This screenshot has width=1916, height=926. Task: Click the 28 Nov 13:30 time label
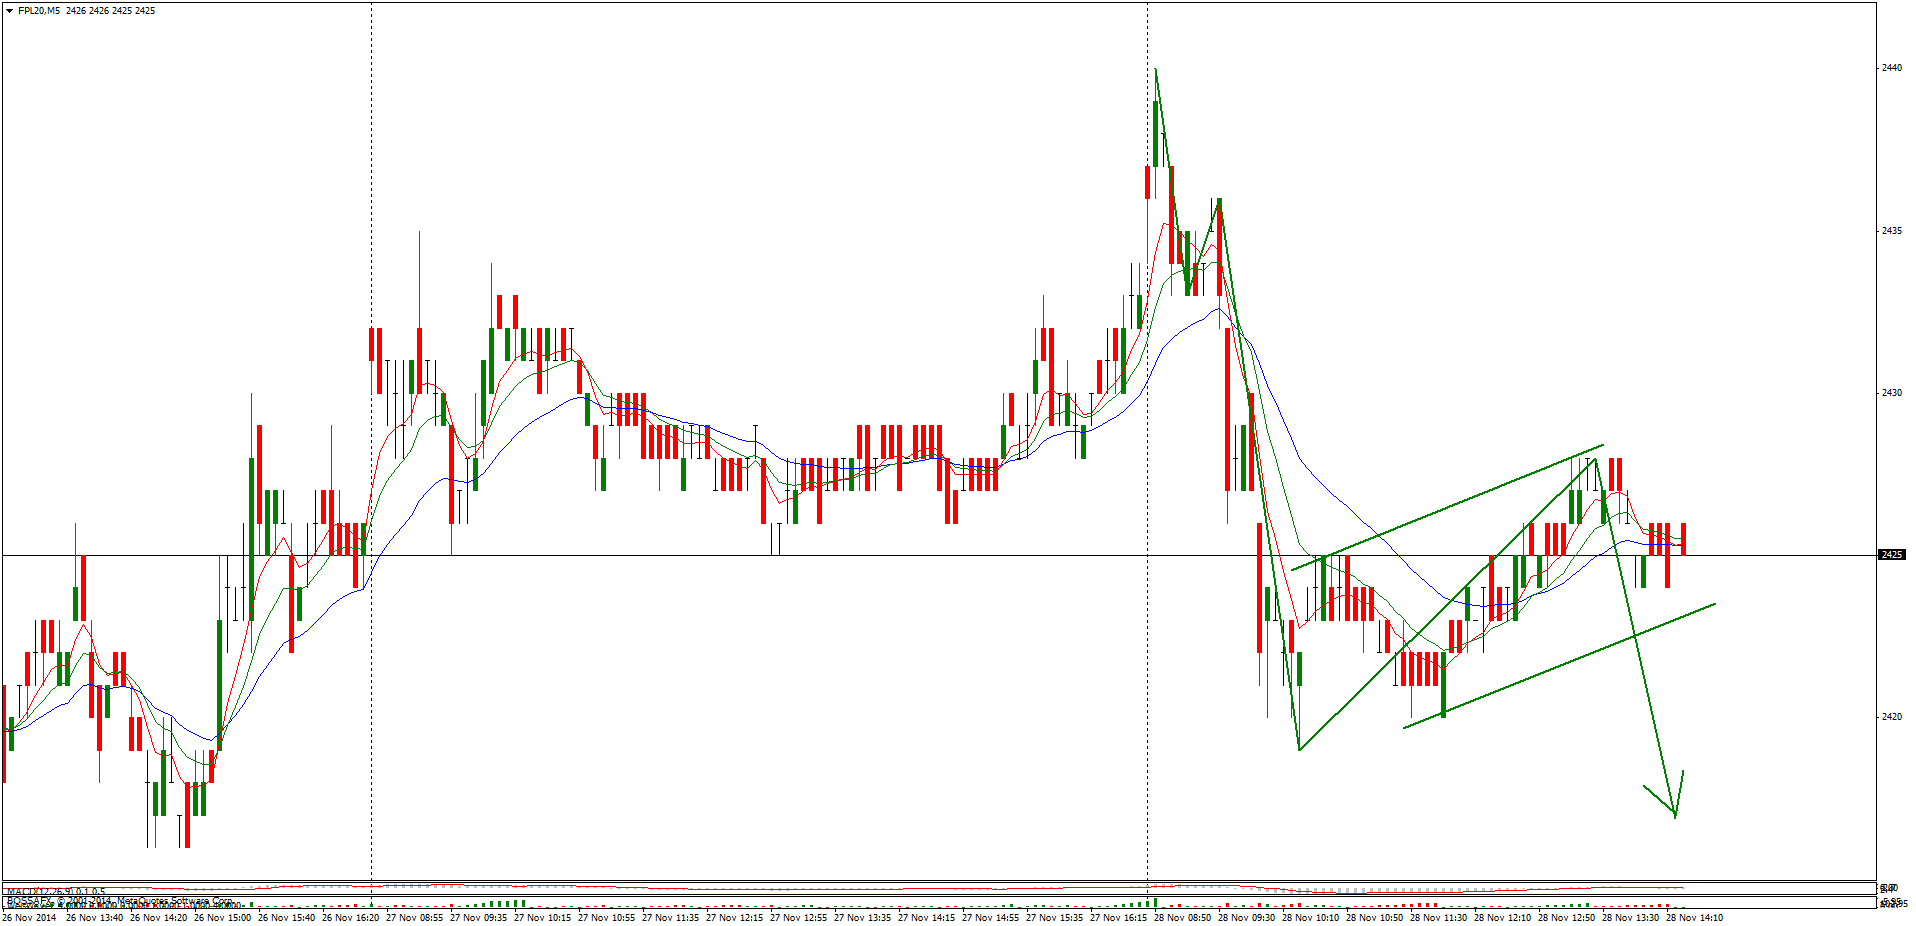1630,917
